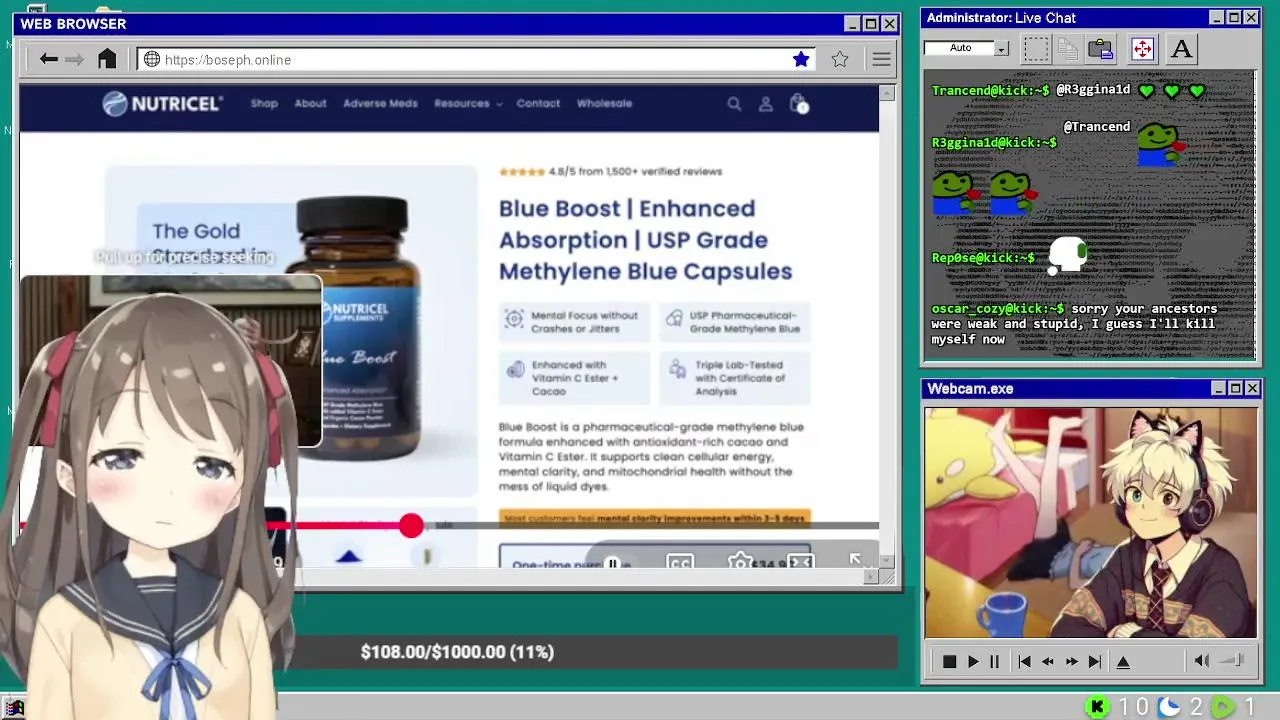Pause the overlay video player
Viewport: 1280px width, 720px height.
pyautogui.click(x=613, y=564)
